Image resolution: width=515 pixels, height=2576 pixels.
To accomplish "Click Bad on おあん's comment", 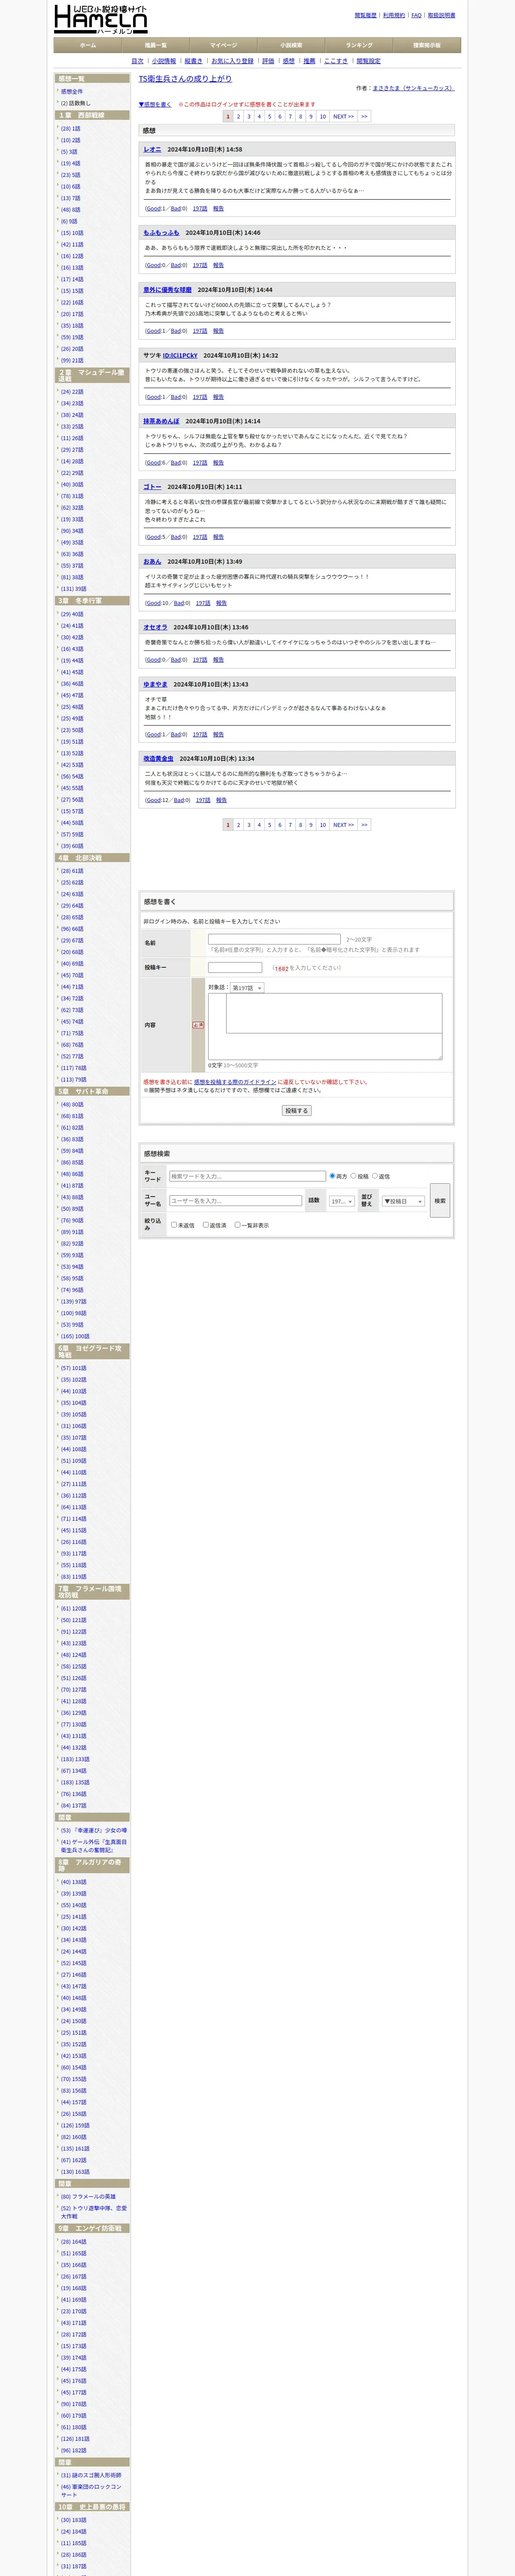I will pyautogui.click(x=179, y=603).
